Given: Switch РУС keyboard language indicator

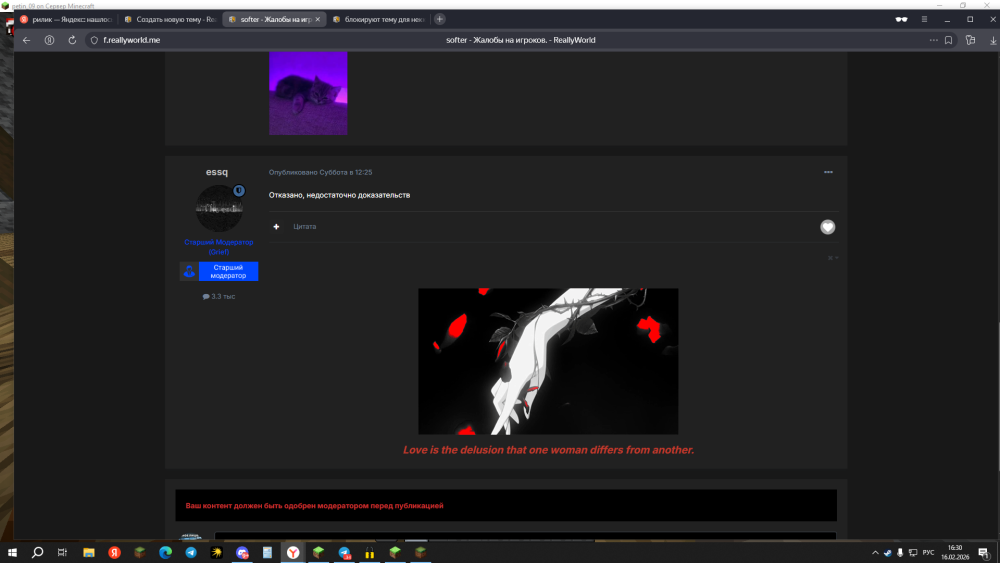Looking at the screenshot, I should pyautogui.click(x=928, y=552).
